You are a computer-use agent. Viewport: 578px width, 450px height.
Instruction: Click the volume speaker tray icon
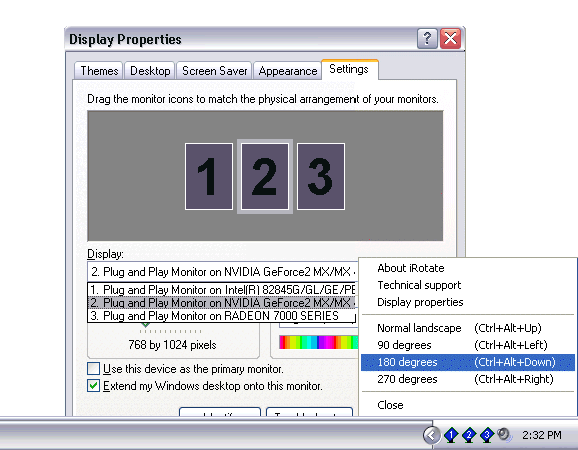click(x=503, y=435)
